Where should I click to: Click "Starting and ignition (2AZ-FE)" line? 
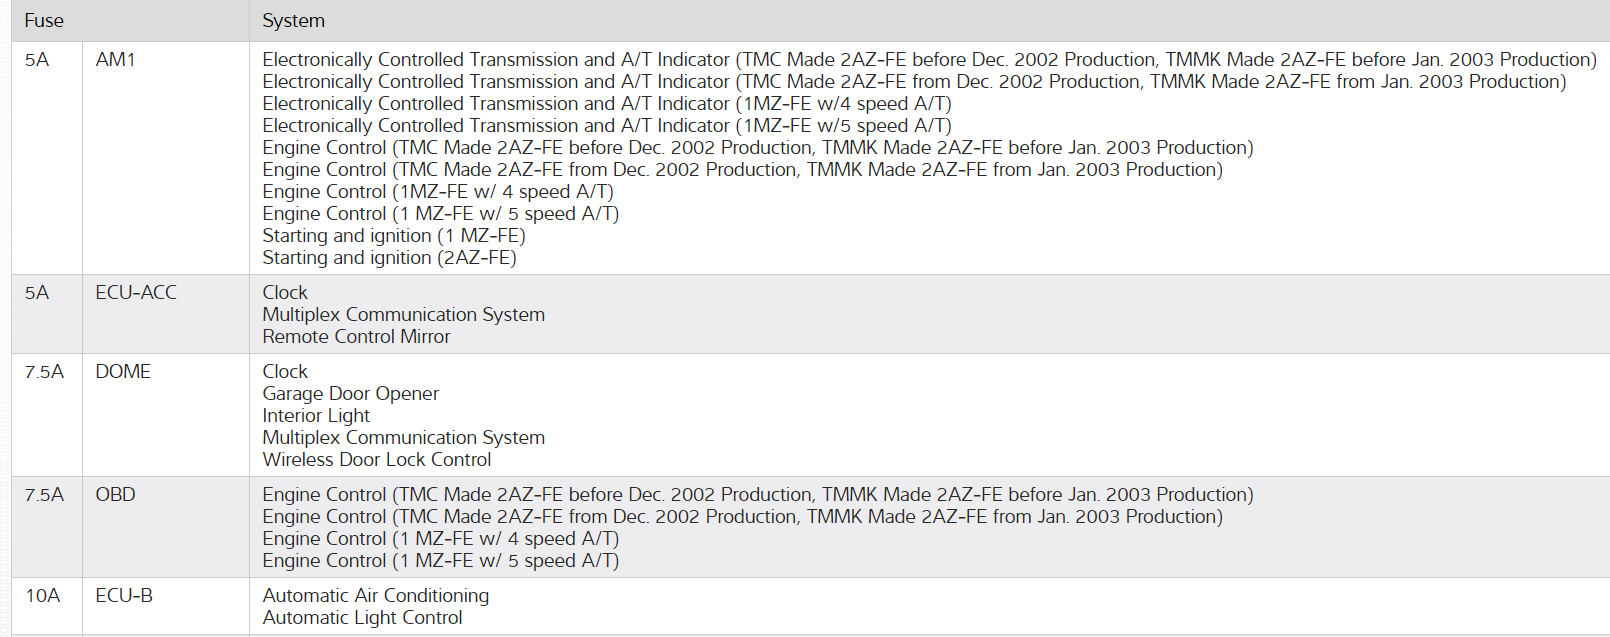pyautogui.click(x=389, y=258)
